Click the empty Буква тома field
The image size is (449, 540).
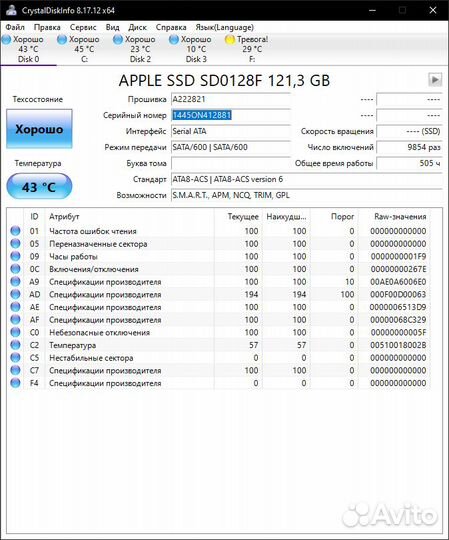coord(231,163)
